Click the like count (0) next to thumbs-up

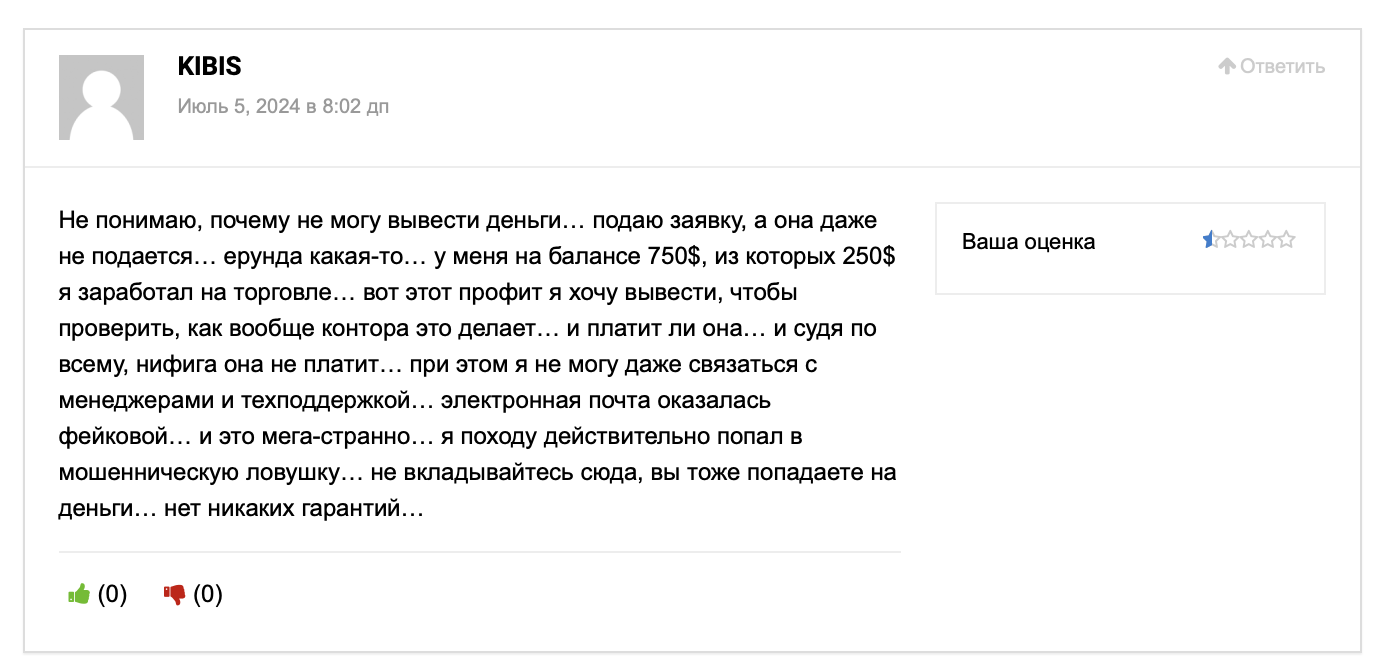pyautogui.click(x=112, y=594)
